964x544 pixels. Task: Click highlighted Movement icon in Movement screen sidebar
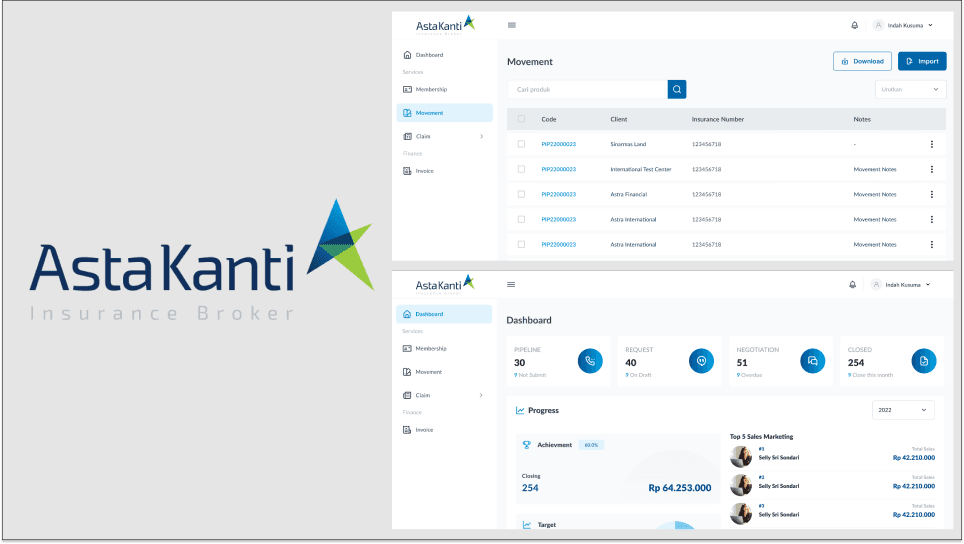coord(407,113)
